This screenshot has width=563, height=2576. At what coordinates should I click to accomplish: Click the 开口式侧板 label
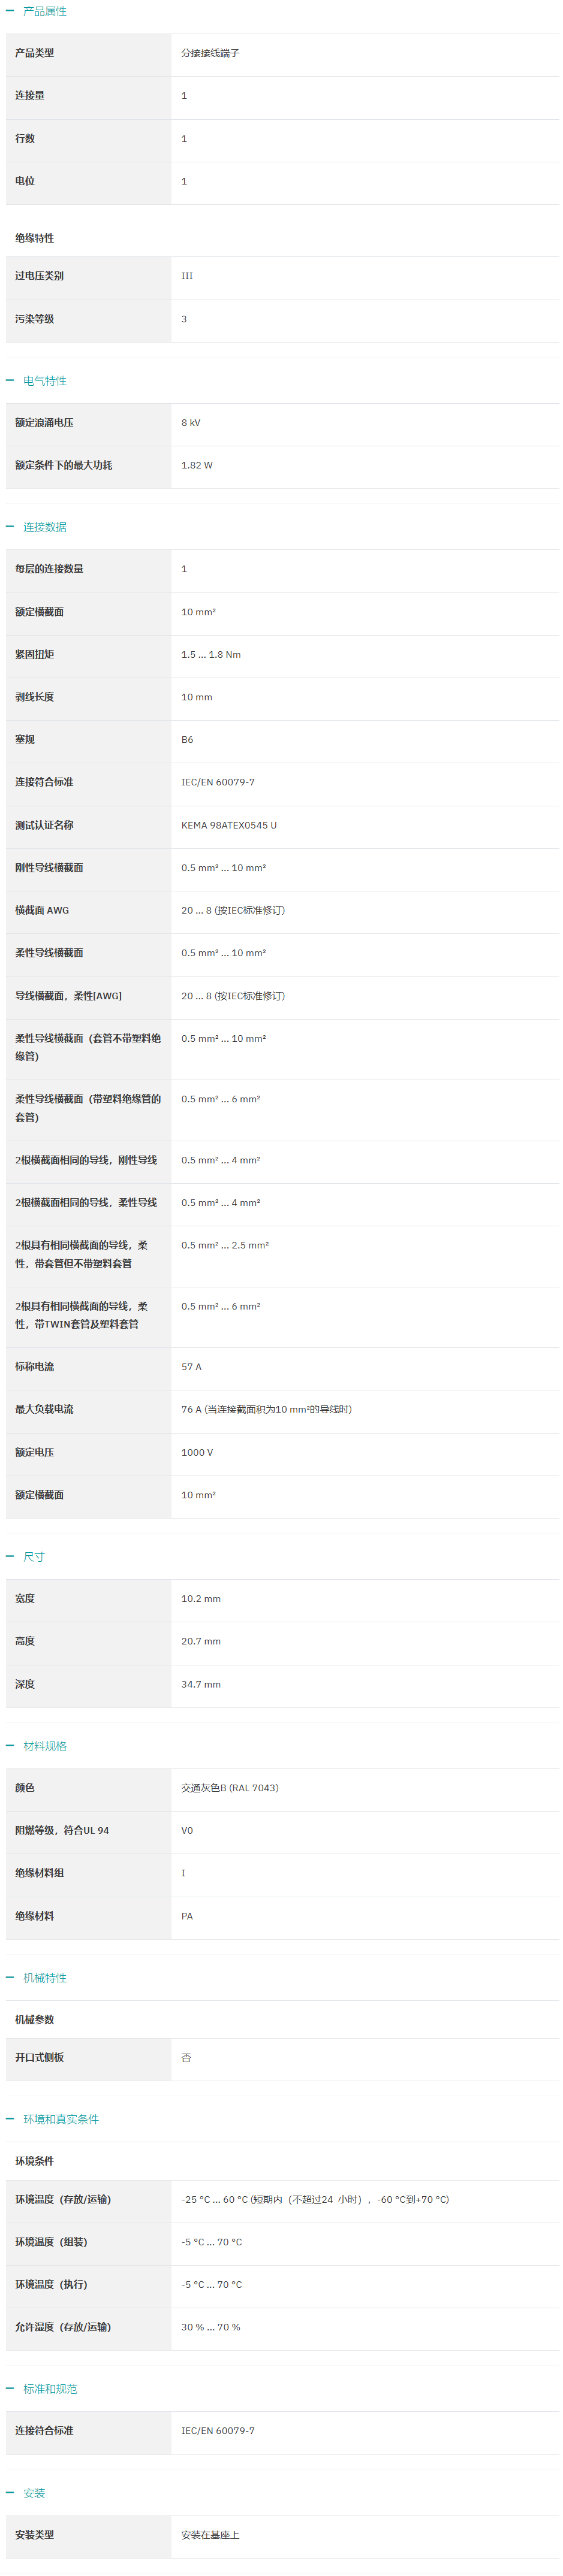point(40,2057)
